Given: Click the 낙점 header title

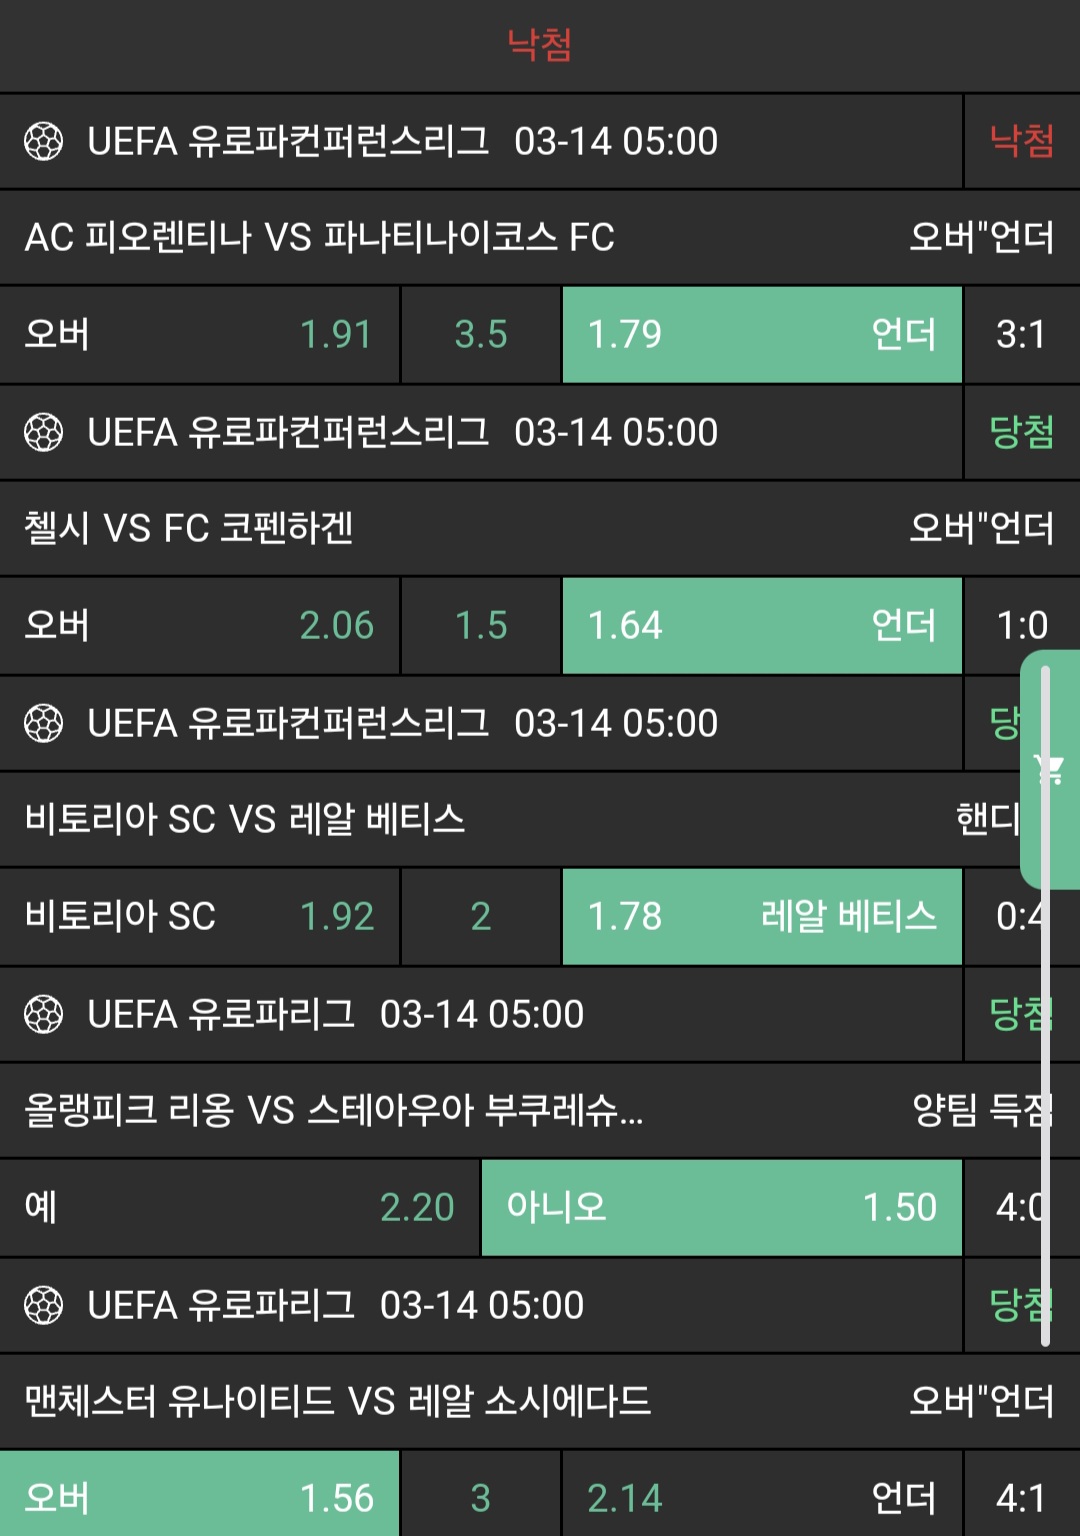Looking at the screenshot, I should tap(540, 45).
